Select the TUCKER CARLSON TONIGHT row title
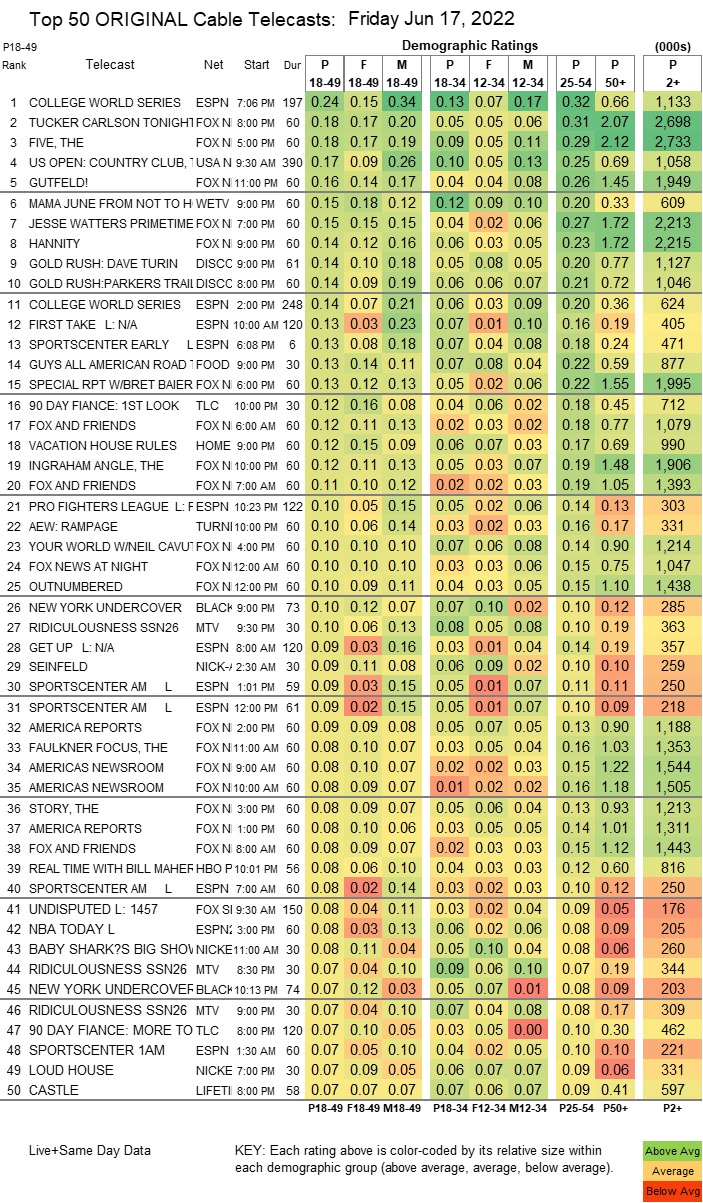This screenshot has height=1203, width=703. click(x=110, y=122)
